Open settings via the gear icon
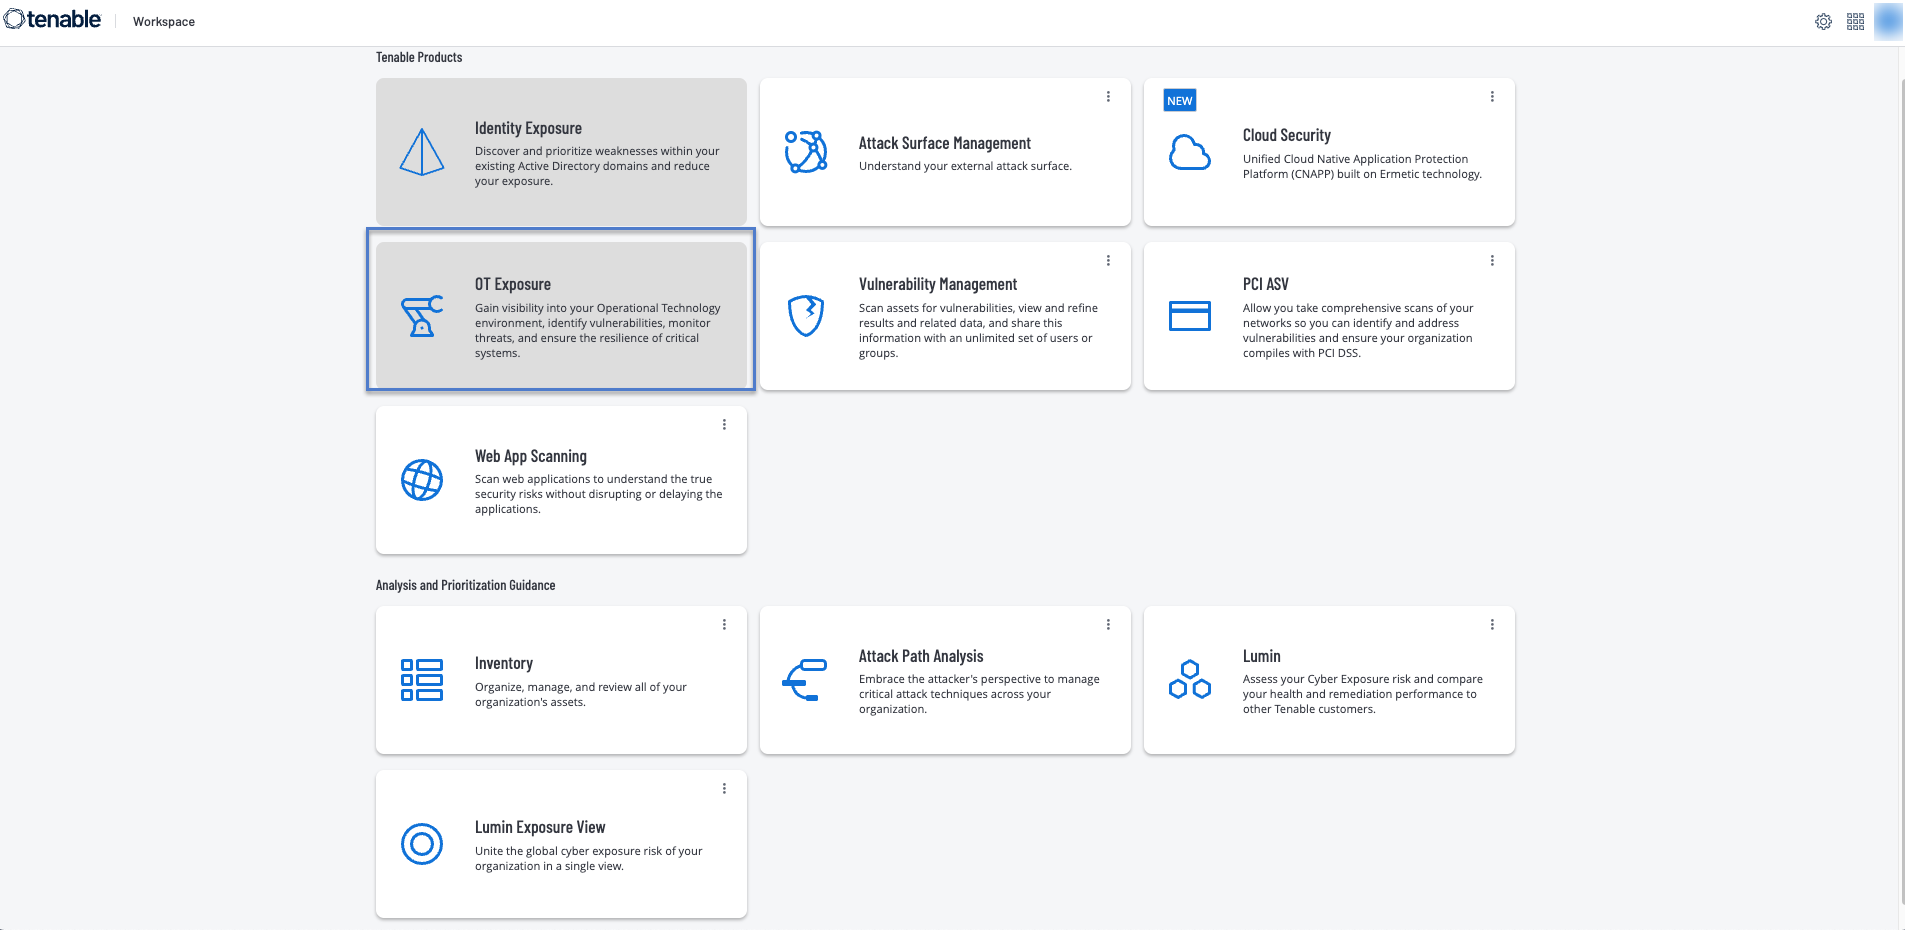Screen dimensions: 1905x930 tap(1823, 22)
